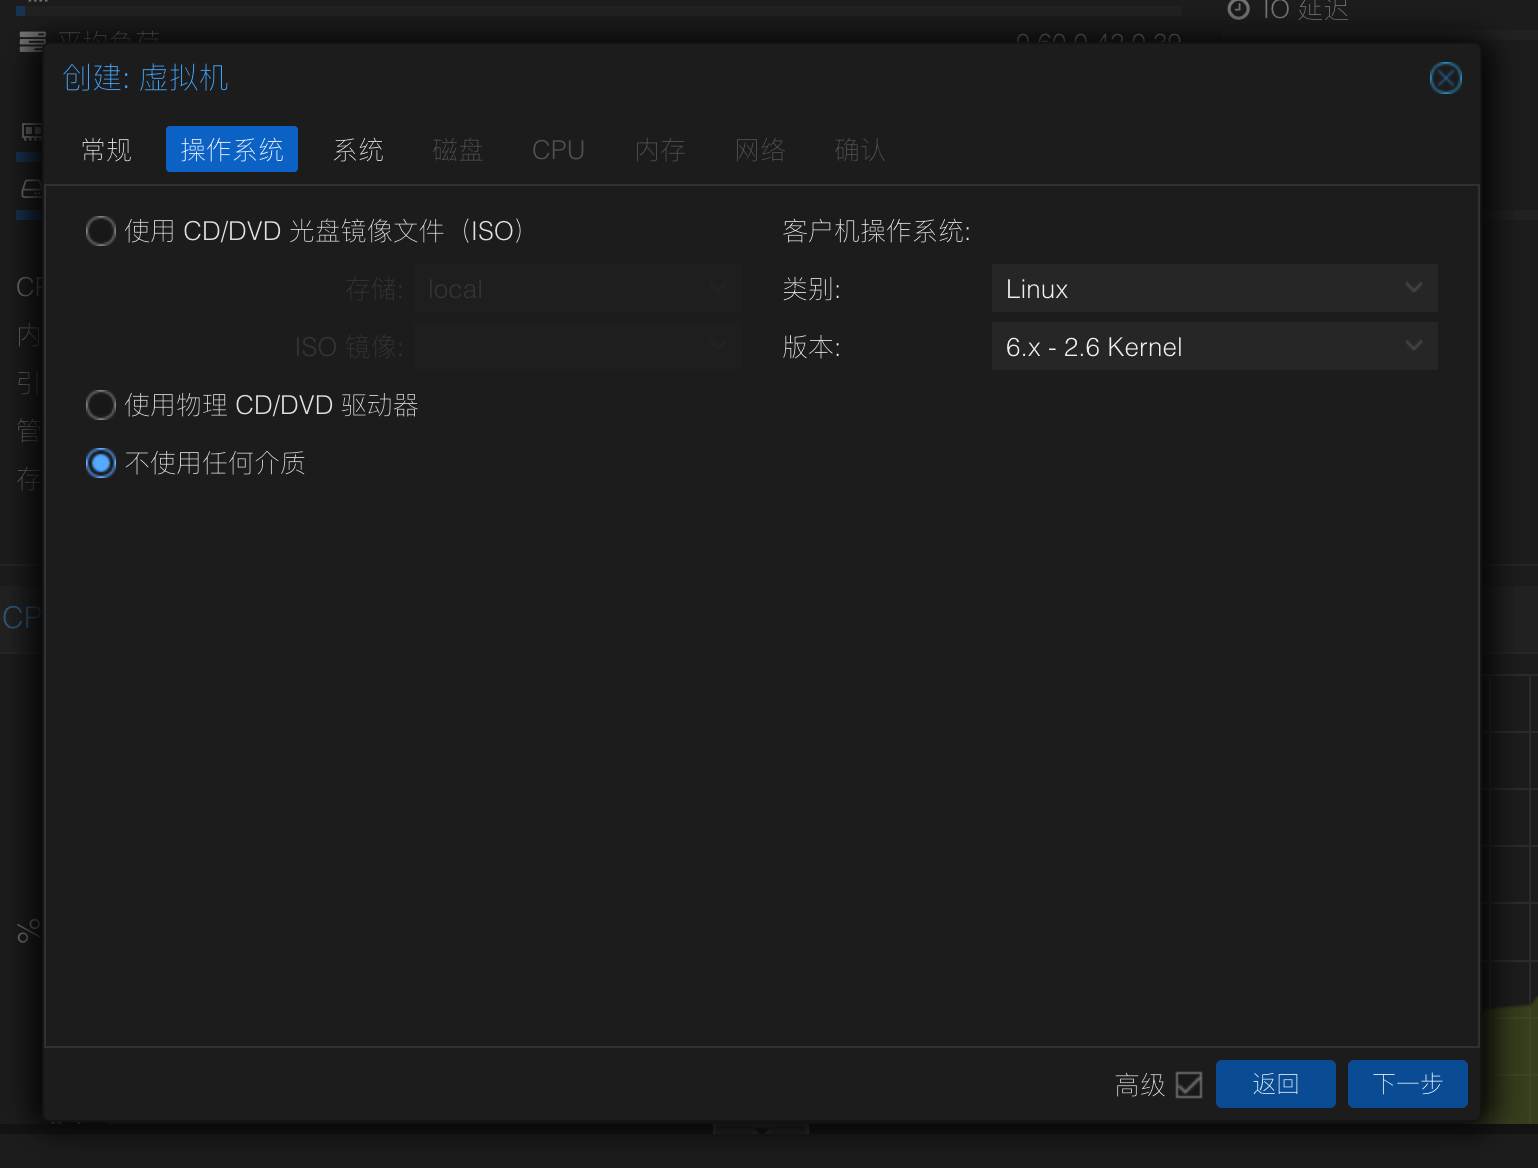Select the 操作系统 tab

tap(232, 150)
